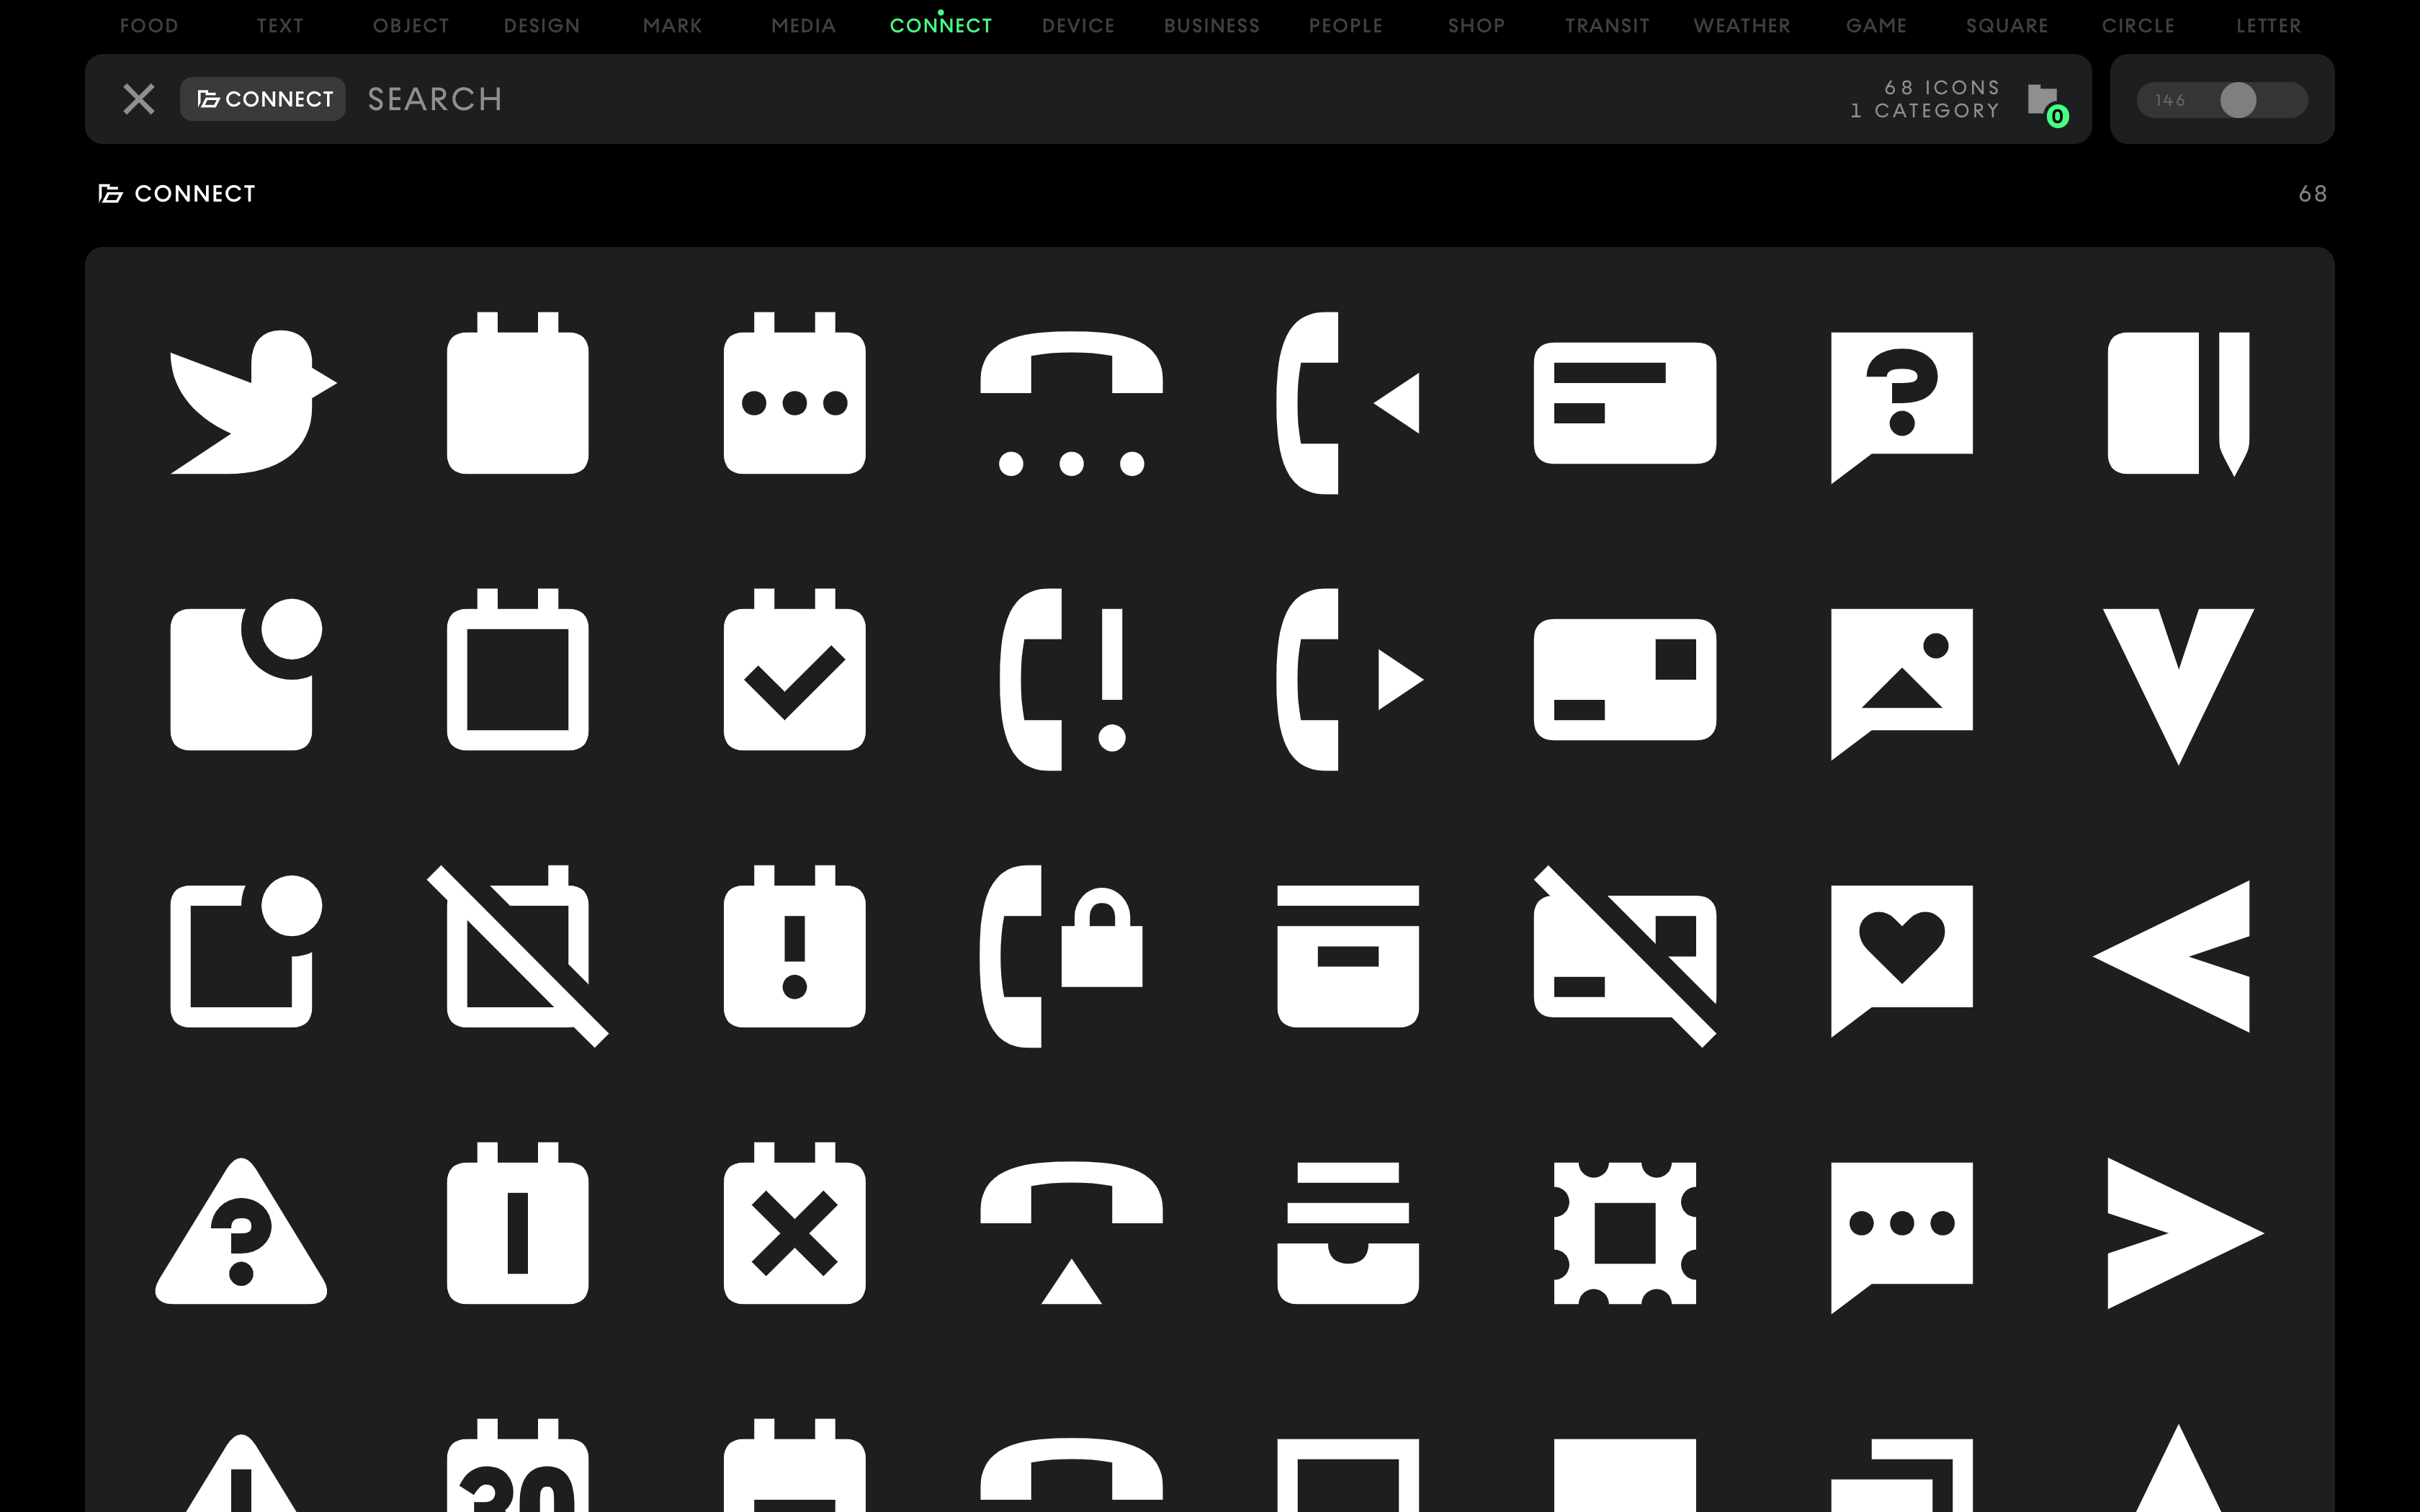2420x1512 pixels.
Task: Remove the CONNECT filter tag
Action: [263, 99]
